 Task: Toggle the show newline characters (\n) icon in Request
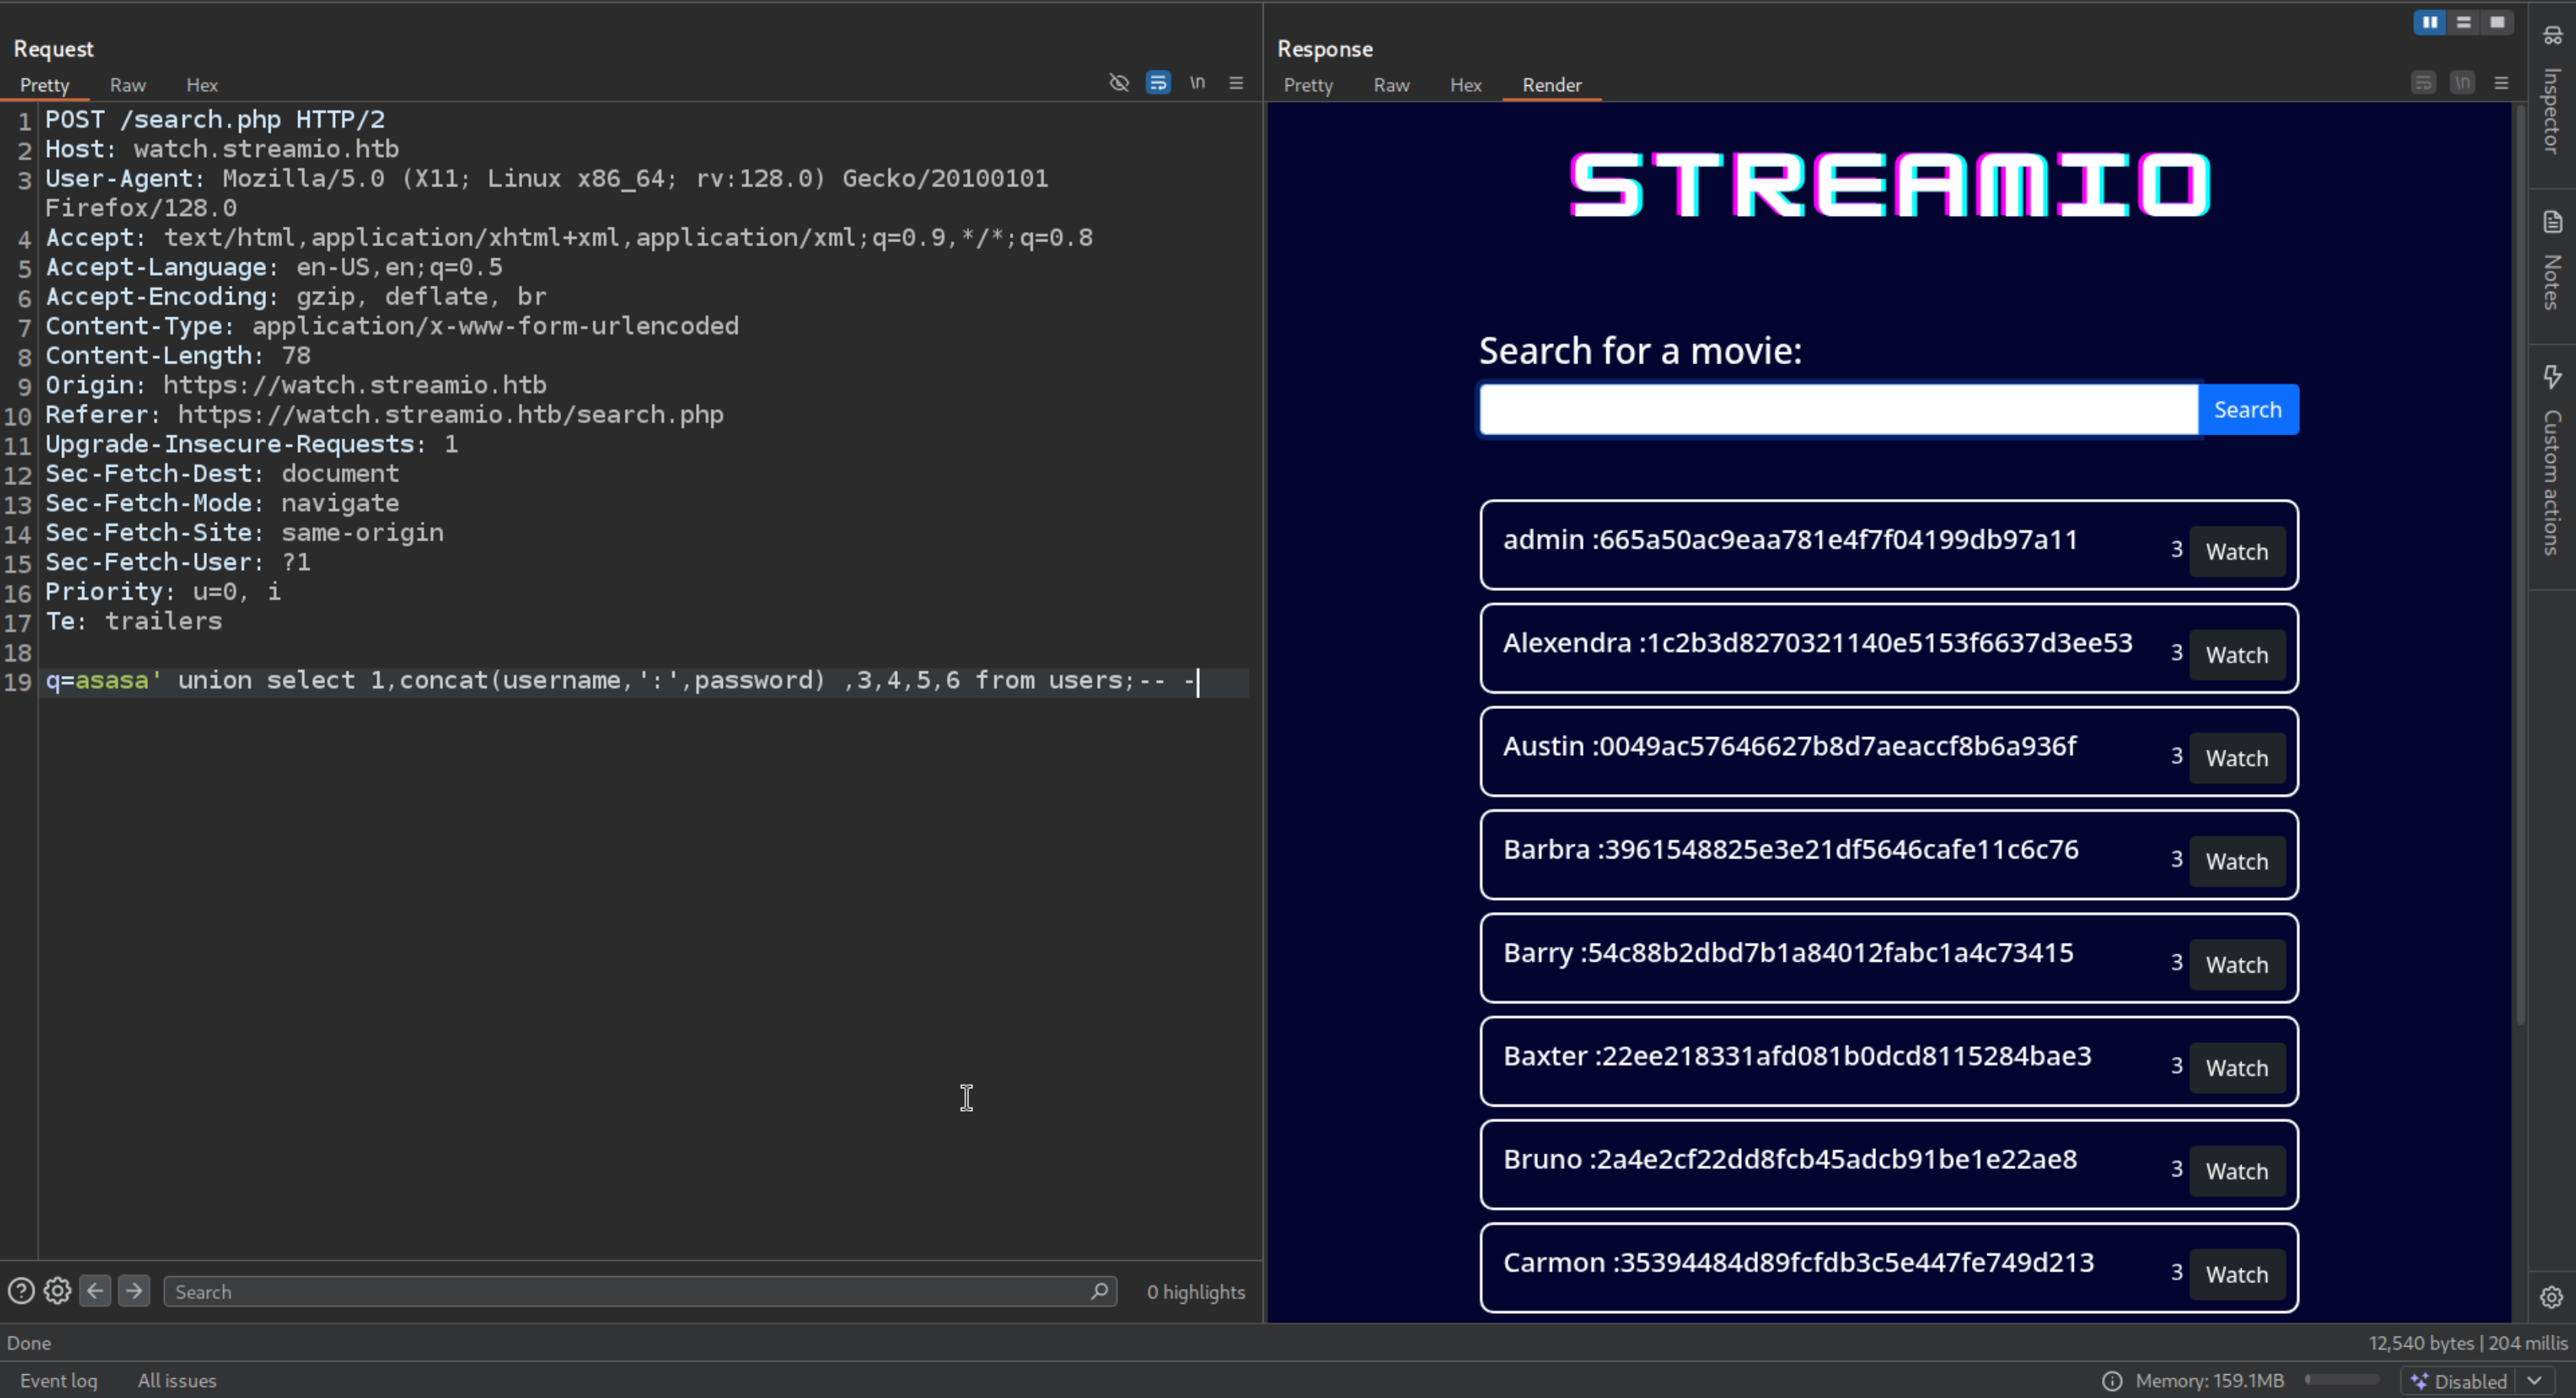coord(1197,83)
